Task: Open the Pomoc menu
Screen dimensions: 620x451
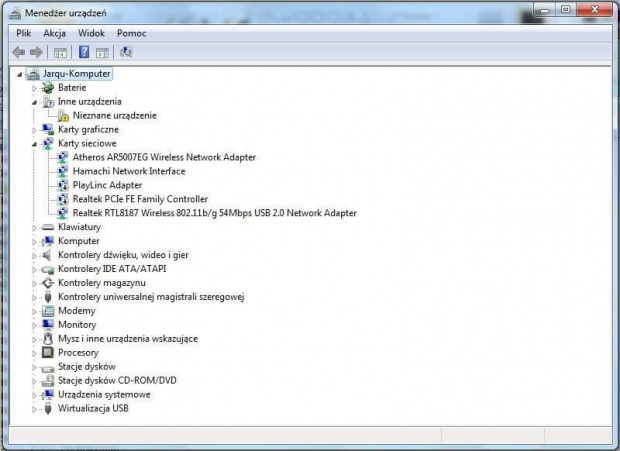Action: point(131,33)
